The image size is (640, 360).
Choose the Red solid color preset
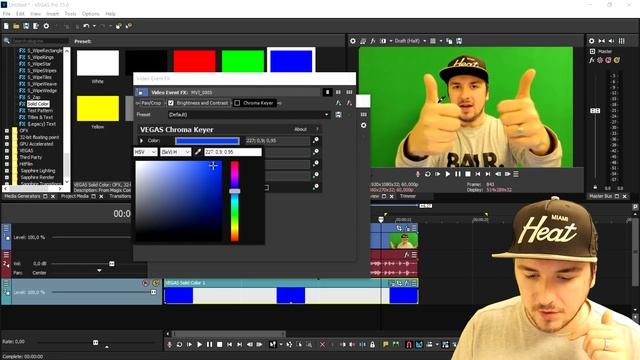pyautogui.click(x=195, y=61)
